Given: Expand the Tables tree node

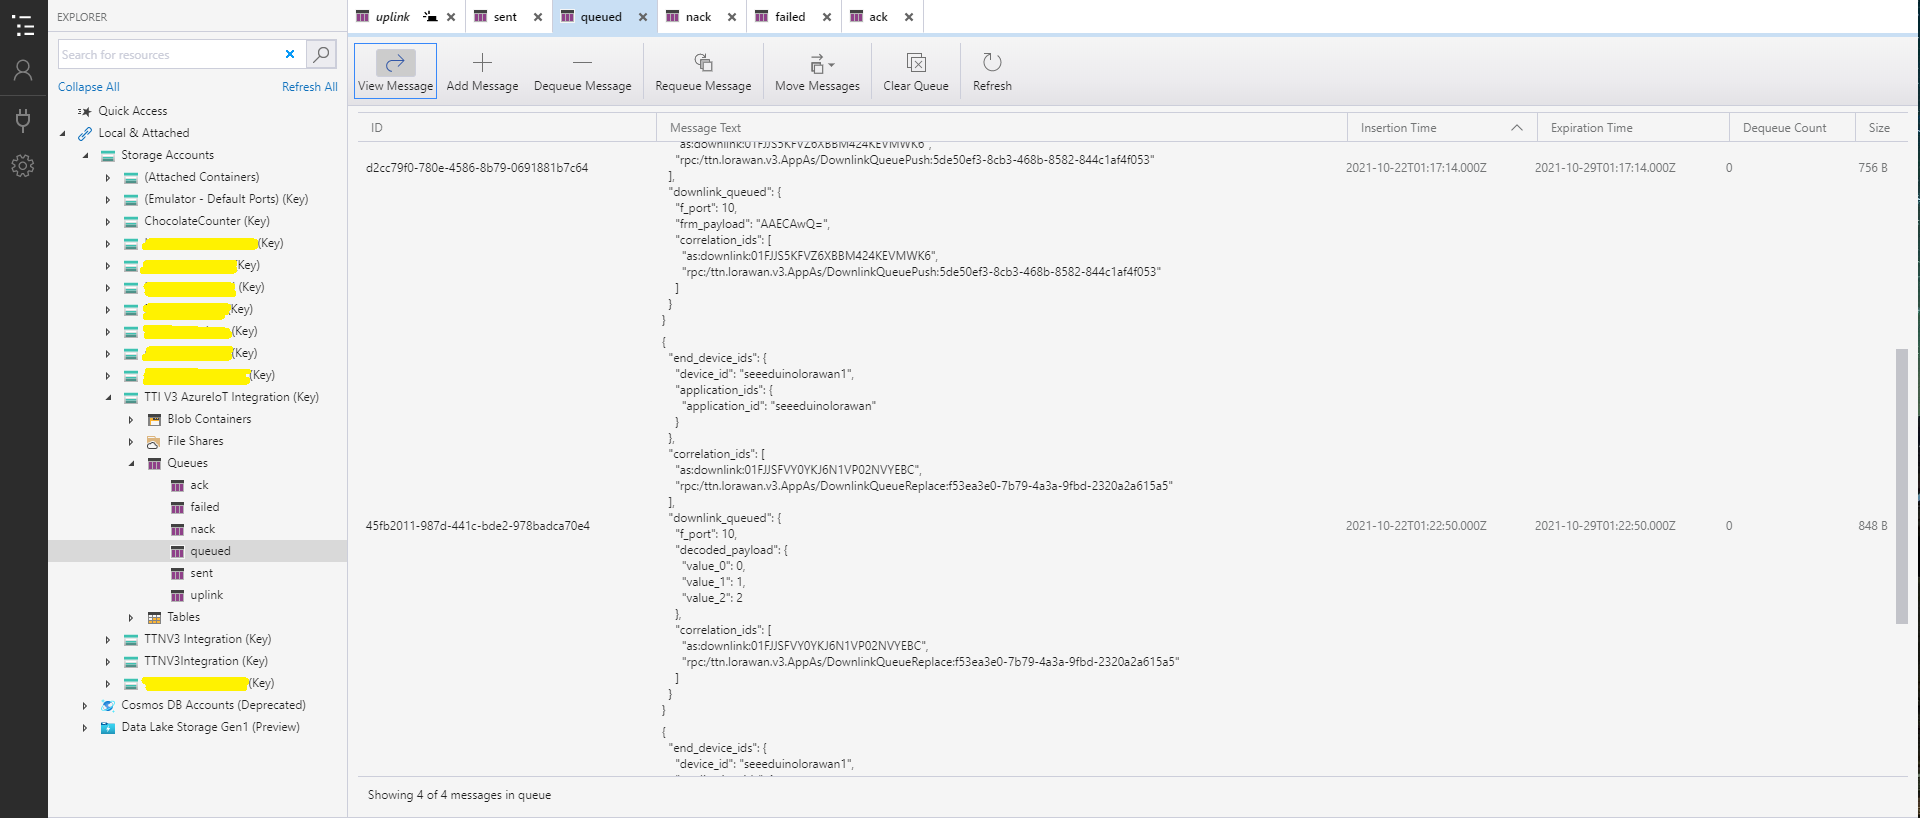Looking at the screenshot, I should coord(131,618).
